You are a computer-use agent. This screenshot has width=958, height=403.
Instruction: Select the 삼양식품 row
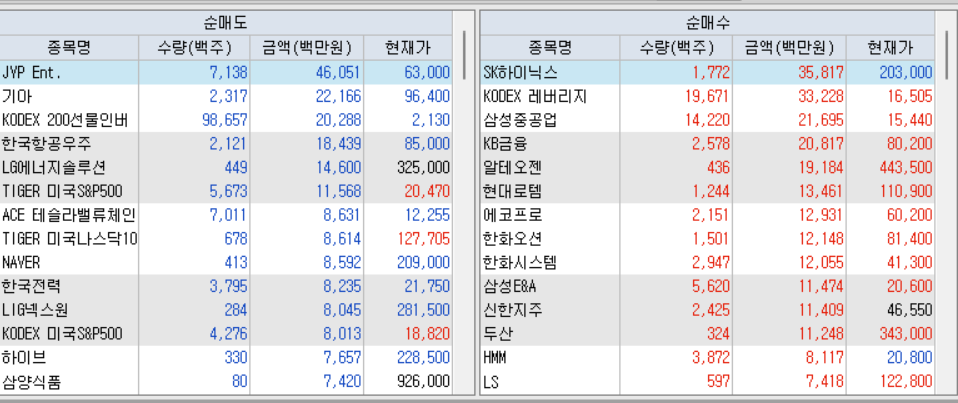pos(226,383)
